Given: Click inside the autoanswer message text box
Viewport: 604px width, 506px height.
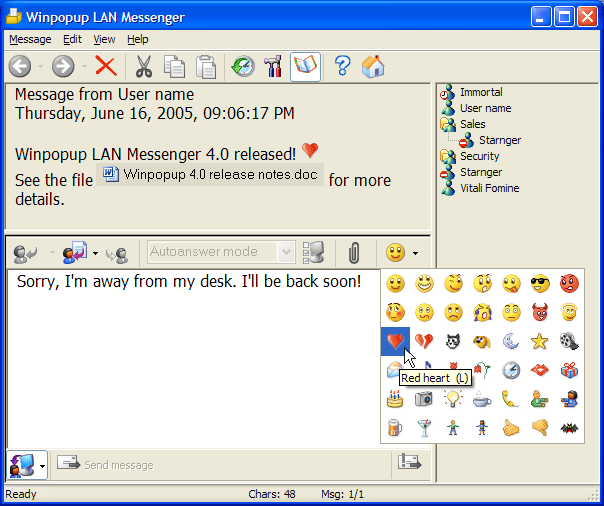Looking at the screenshot, I should [x=193, y=358].
